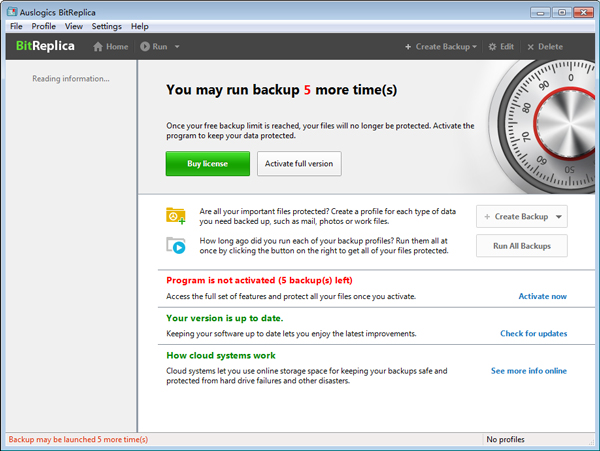Viewport: 600px width, 451px height.
Task: Maximize the BitReplica window
Action: click(562, 13)
